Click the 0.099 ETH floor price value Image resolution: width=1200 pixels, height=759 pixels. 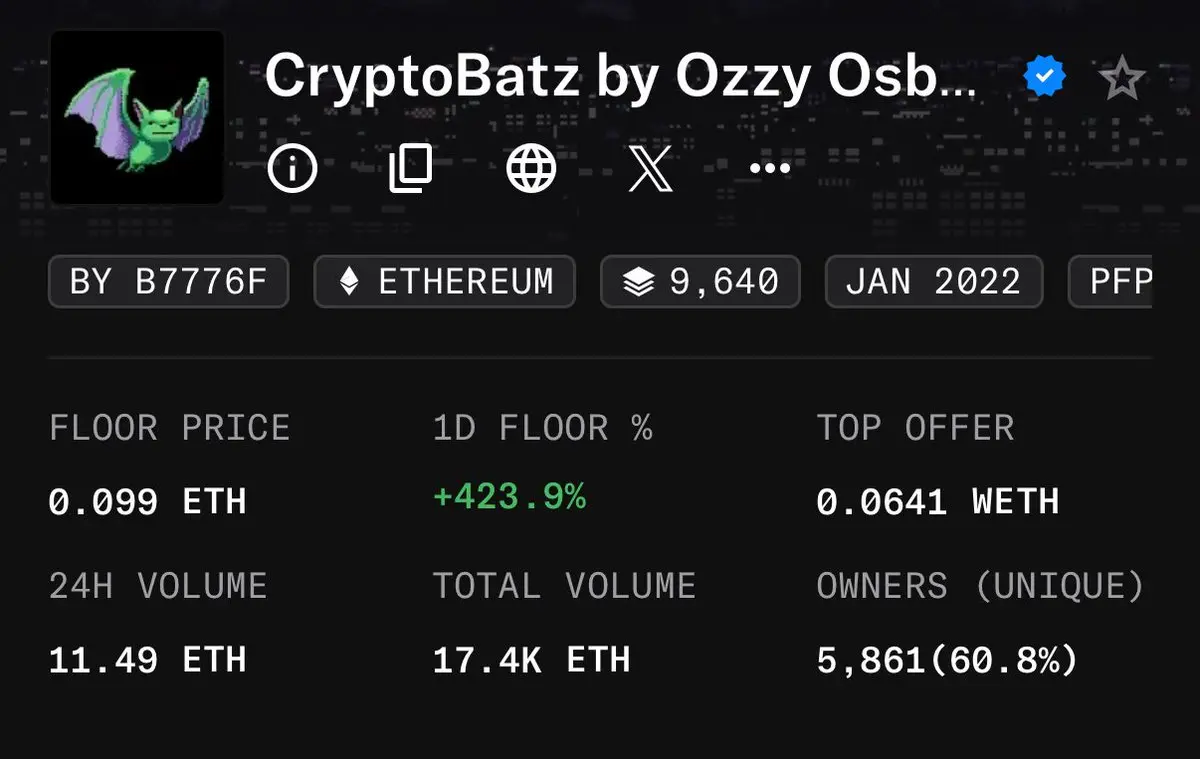pos(147,501)
